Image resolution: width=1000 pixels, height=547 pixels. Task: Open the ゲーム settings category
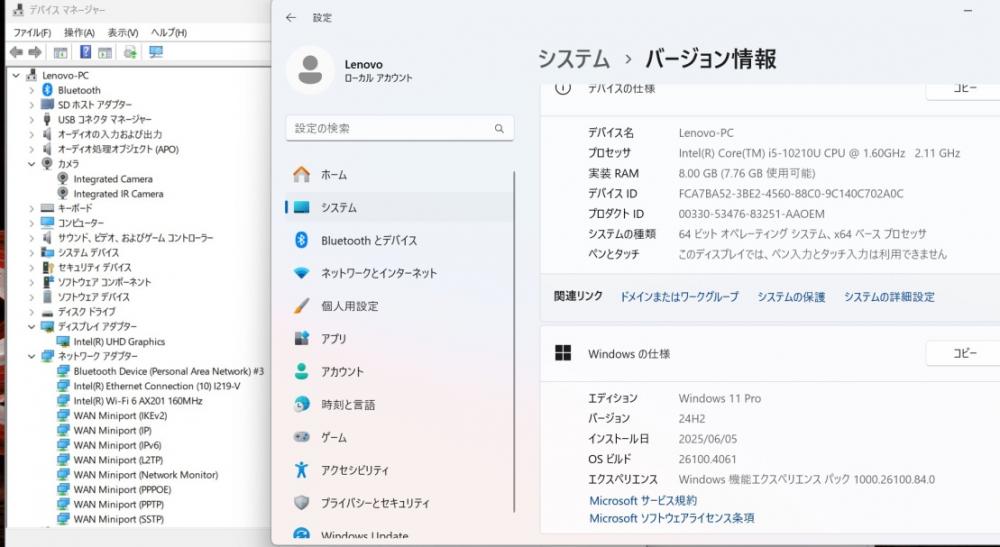[333, 437]
